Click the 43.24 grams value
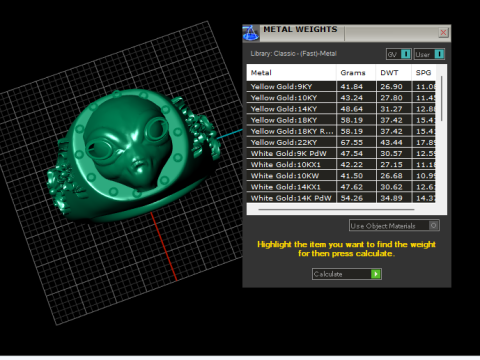Image resolution: width=480 pixels, height=360 pixels. [x=351, y=98]
